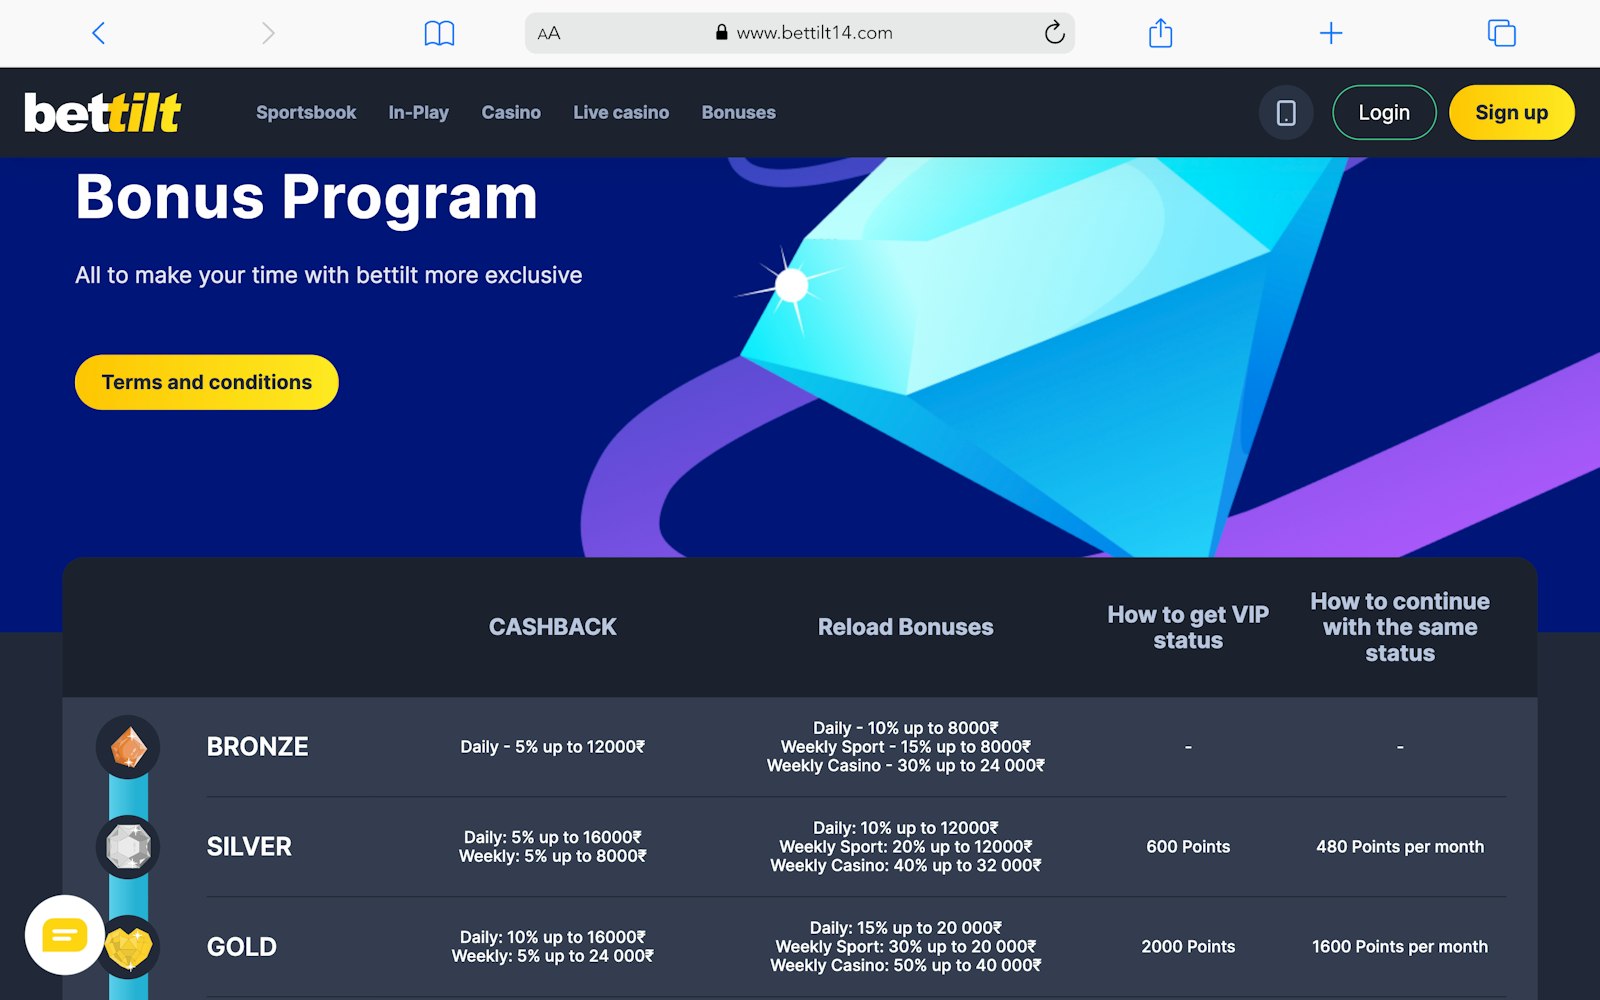Click the Bronze tier gem icon
The image size is (1600, 1000).
coord(128,746)
